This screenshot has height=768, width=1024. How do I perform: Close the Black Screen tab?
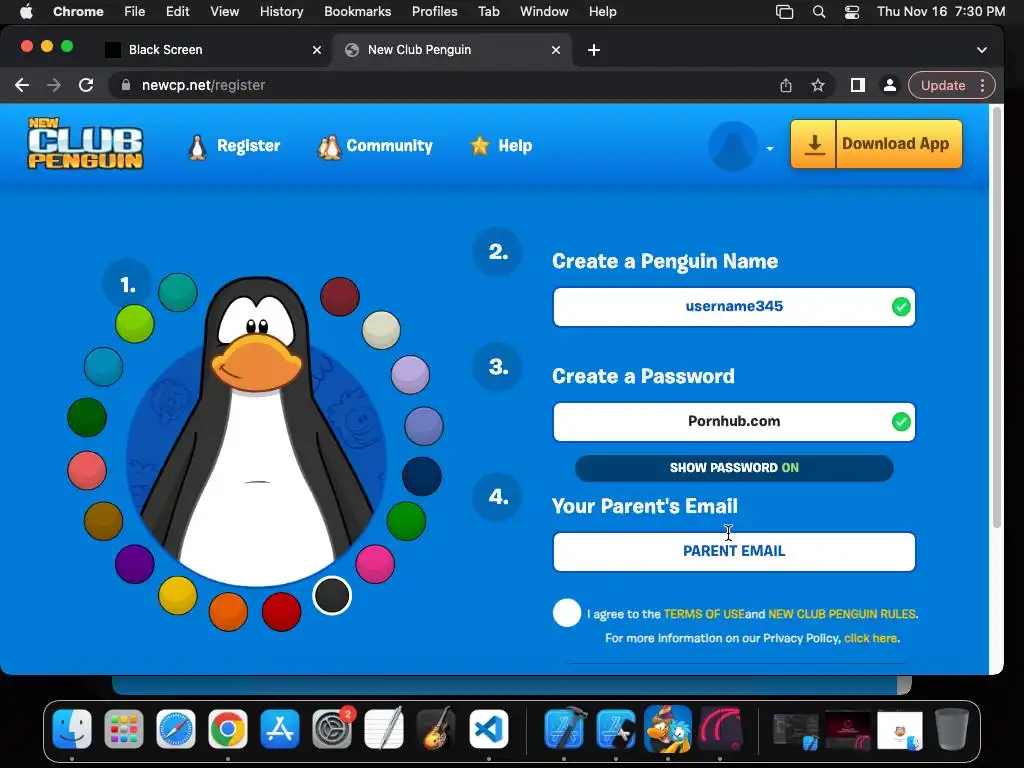pyautogui.click(x=317, y=50)
